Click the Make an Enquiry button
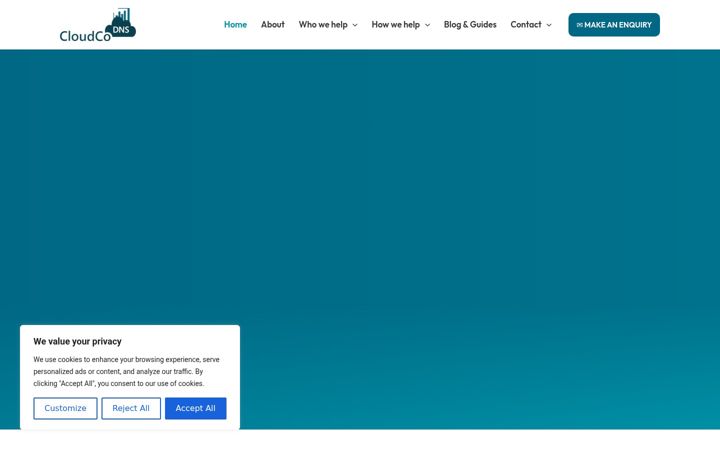Image resolution: width=720 pixels, height=450 pixels. tap(614, 25)
